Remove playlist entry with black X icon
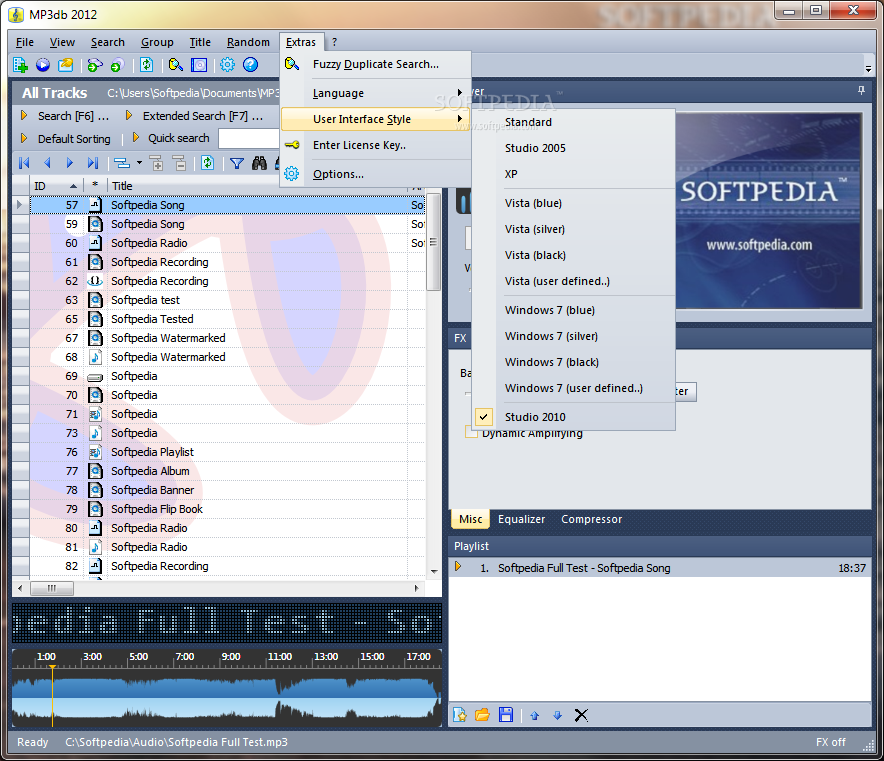 click(581, 715)
